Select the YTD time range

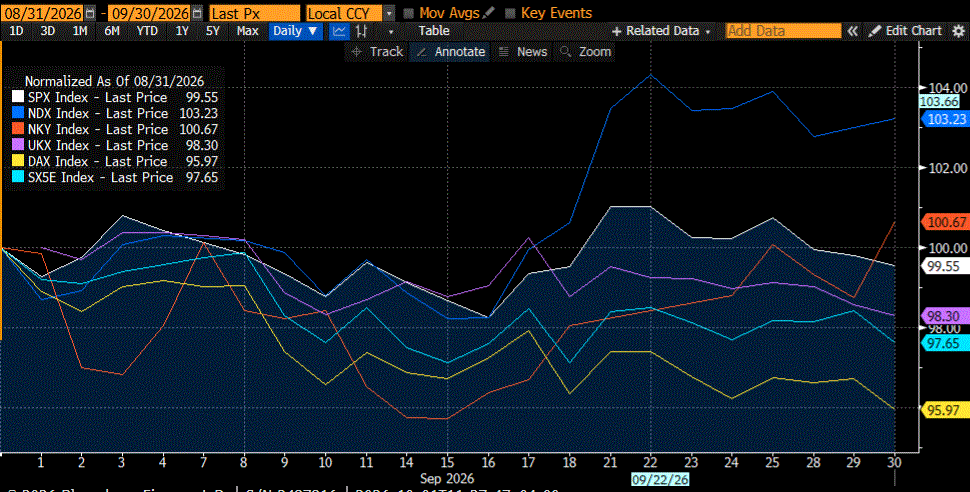click(147, 31)
